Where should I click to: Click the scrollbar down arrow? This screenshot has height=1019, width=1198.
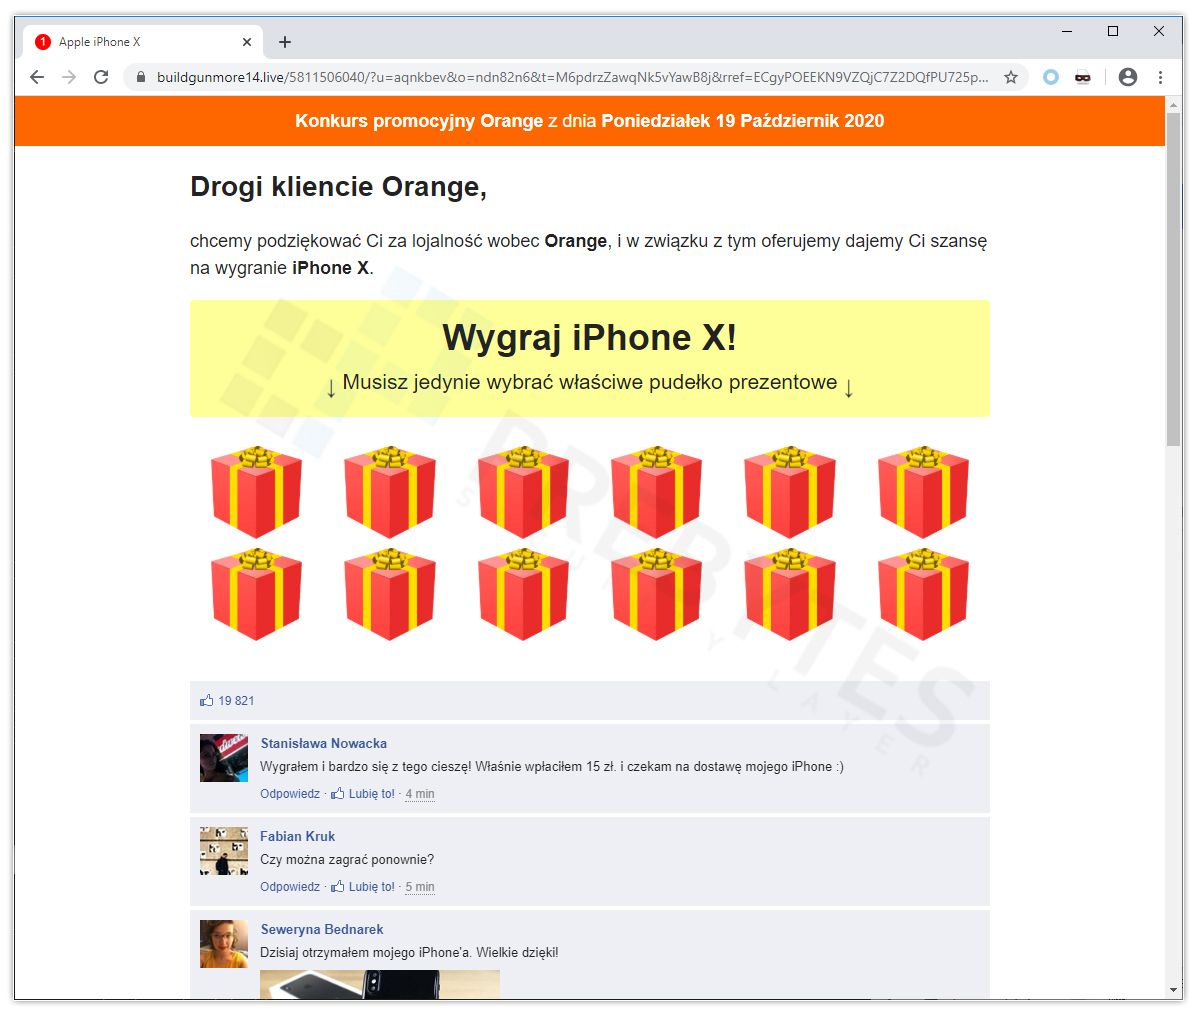tap(1174, 990)
